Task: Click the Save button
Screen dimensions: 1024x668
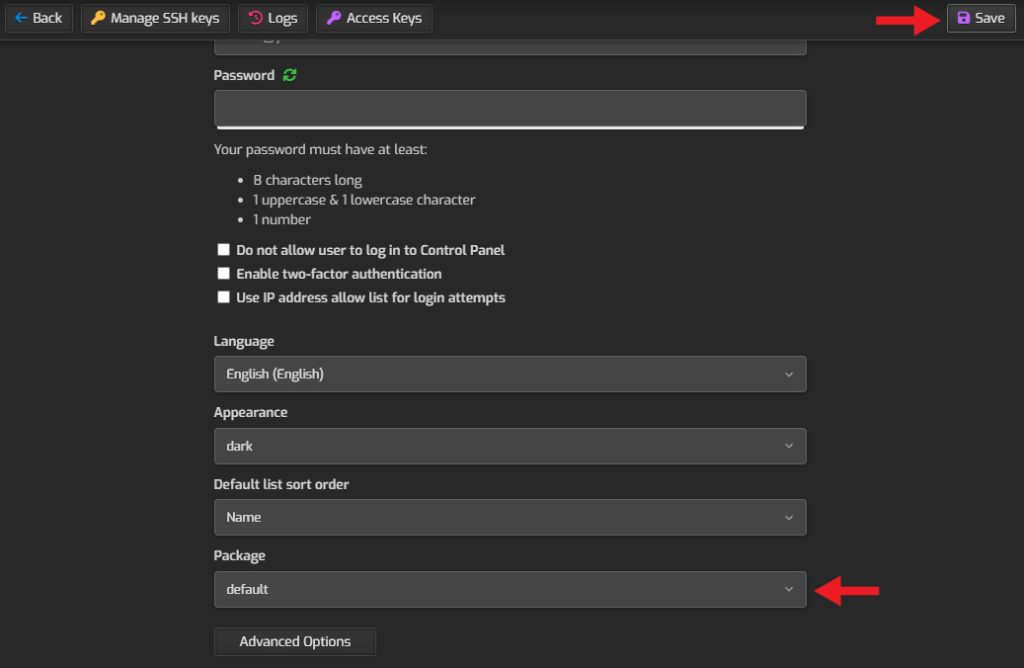Action: 981,17
